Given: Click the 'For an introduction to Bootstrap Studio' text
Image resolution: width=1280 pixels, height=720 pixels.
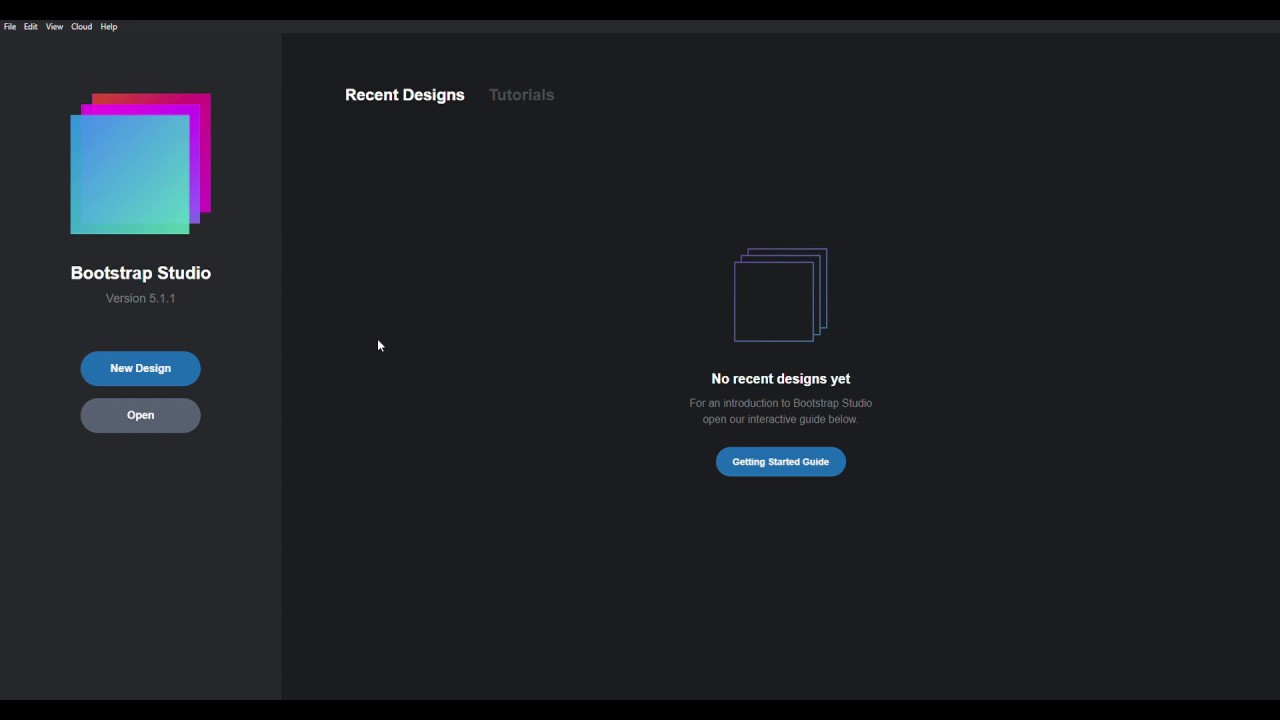Looking at the screenshot, I should [x=781, y=403].
